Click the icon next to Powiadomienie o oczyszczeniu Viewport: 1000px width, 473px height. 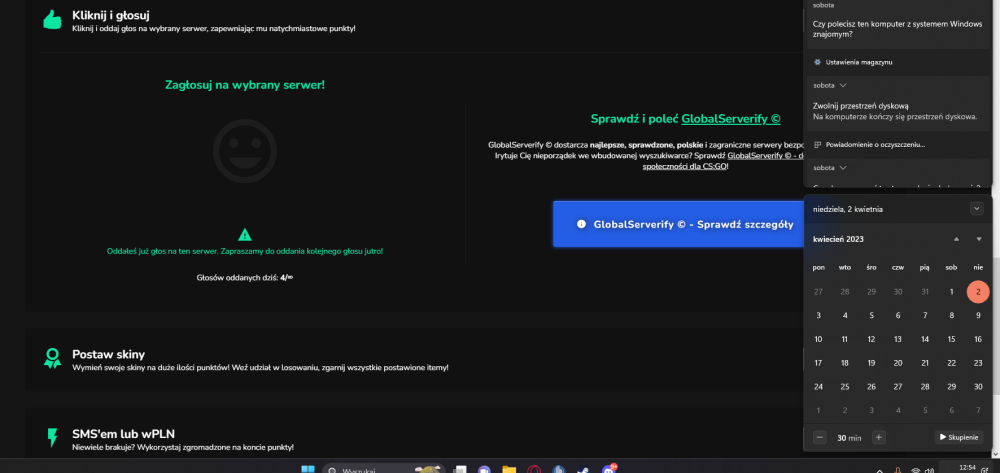[x=818, y=145]
